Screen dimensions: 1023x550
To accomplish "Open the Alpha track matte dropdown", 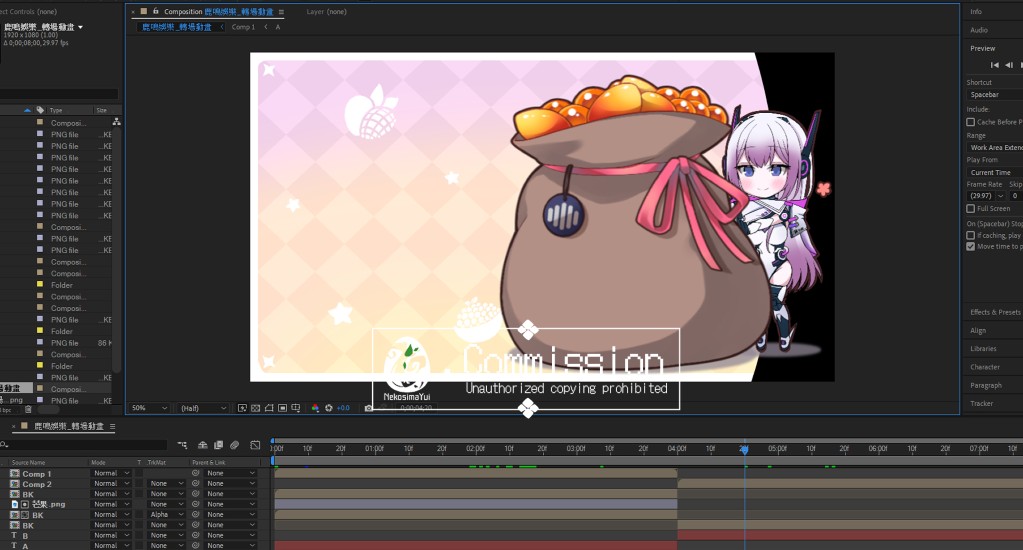I will point(167,515).
